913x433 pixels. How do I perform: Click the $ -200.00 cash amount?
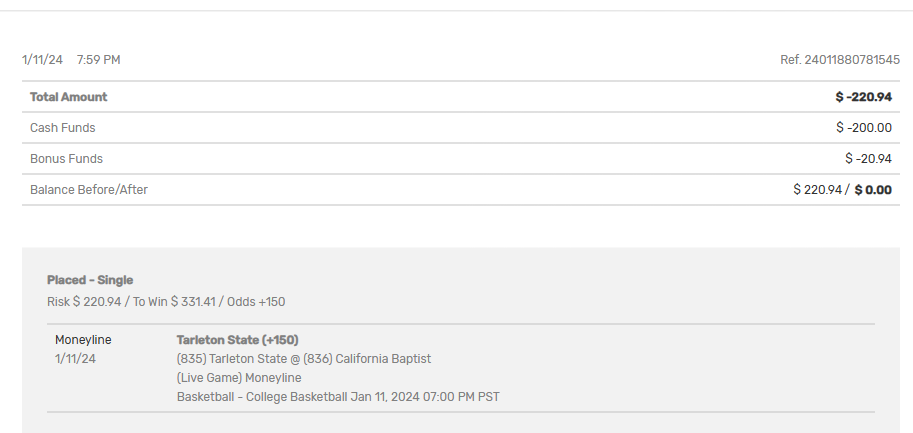coord(863,128)
